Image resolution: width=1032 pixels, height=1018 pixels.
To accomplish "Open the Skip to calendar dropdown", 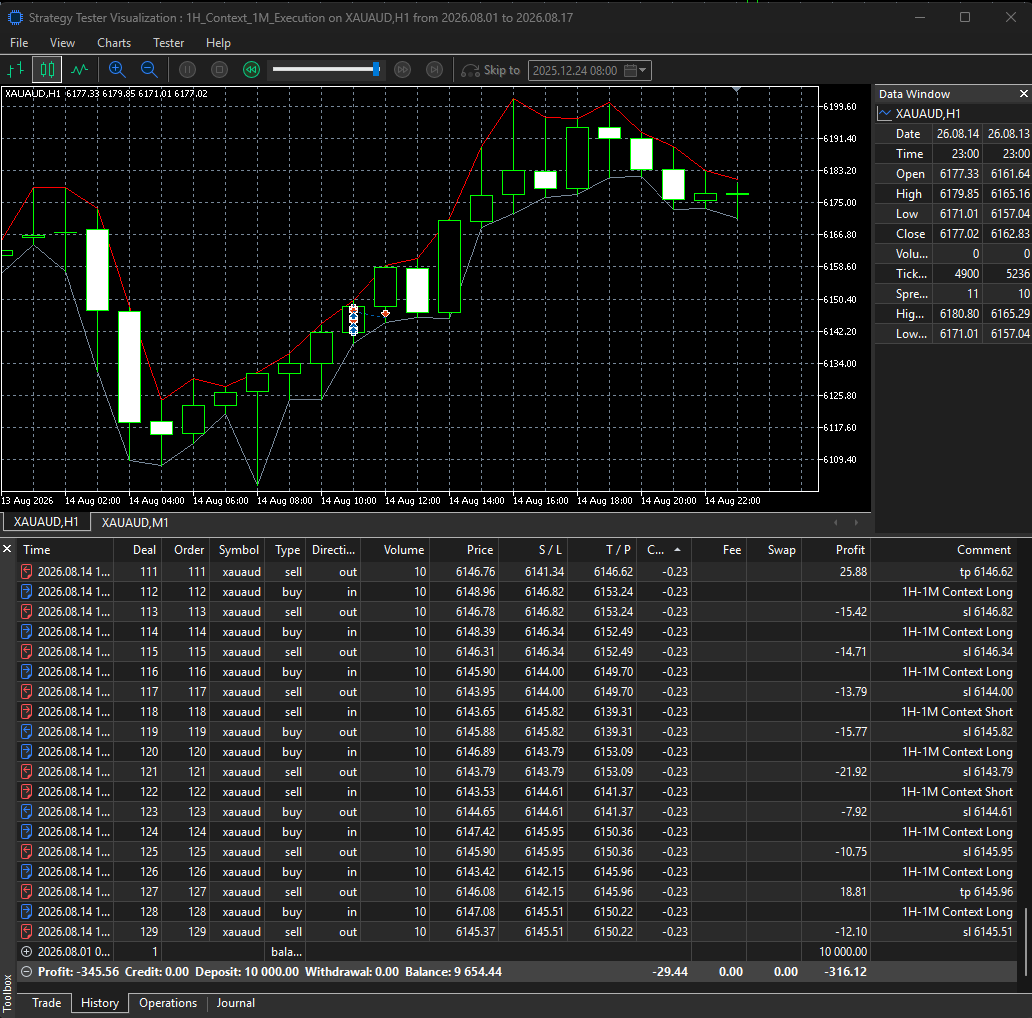I will (x=636, y=70).
